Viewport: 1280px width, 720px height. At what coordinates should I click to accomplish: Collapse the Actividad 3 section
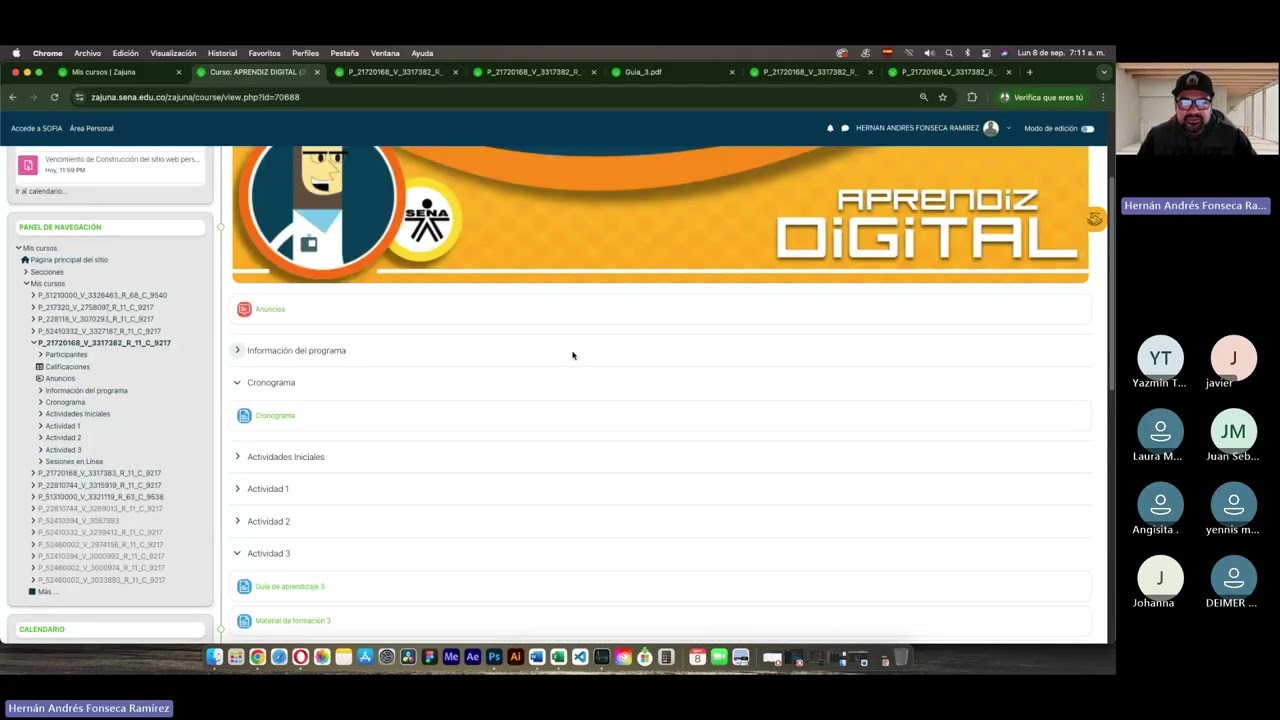(x=237, y=553)
